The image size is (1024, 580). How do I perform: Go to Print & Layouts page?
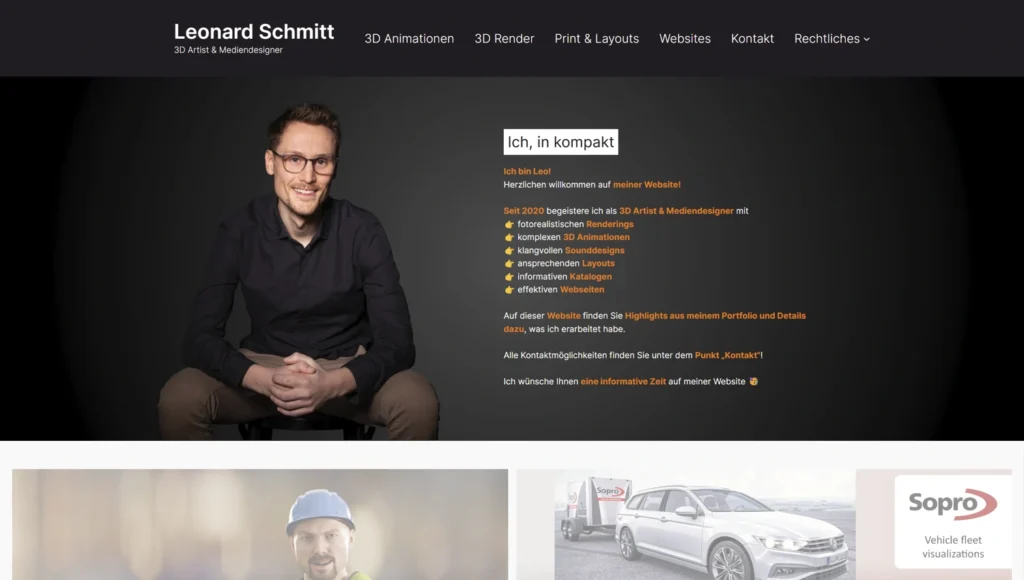(x=596, y=39)
